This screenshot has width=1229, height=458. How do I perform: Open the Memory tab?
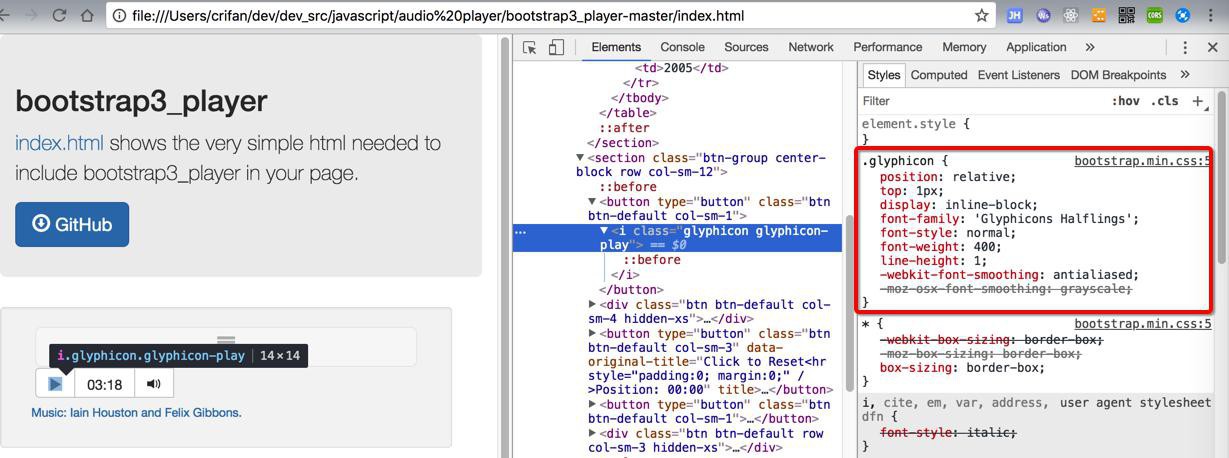[964, 47]
